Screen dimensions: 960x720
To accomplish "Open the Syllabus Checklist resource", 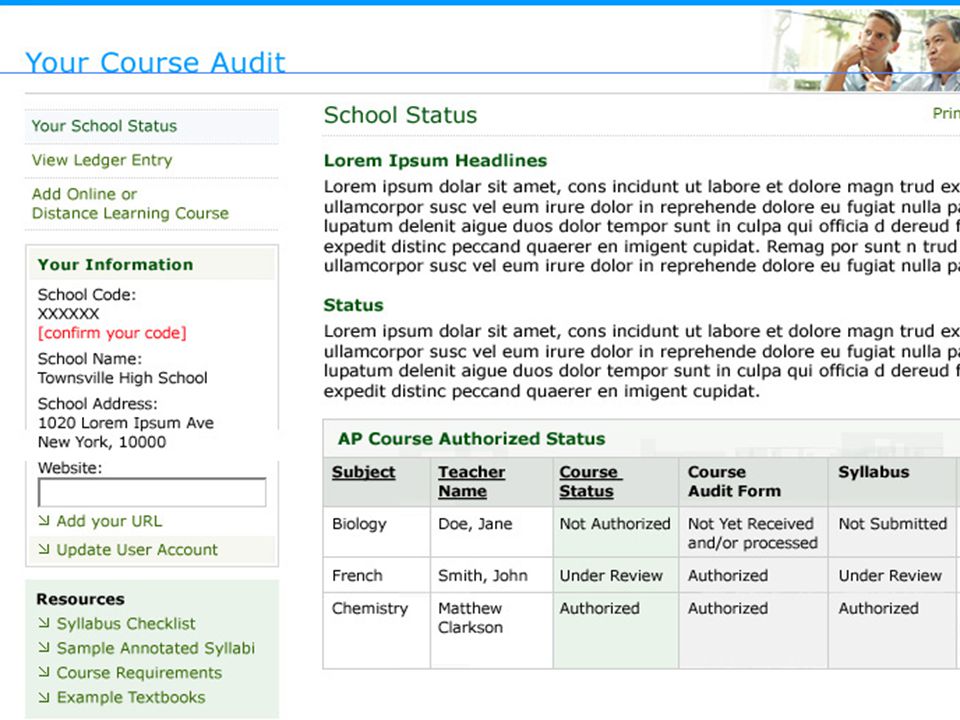I will tap(126, 623).
